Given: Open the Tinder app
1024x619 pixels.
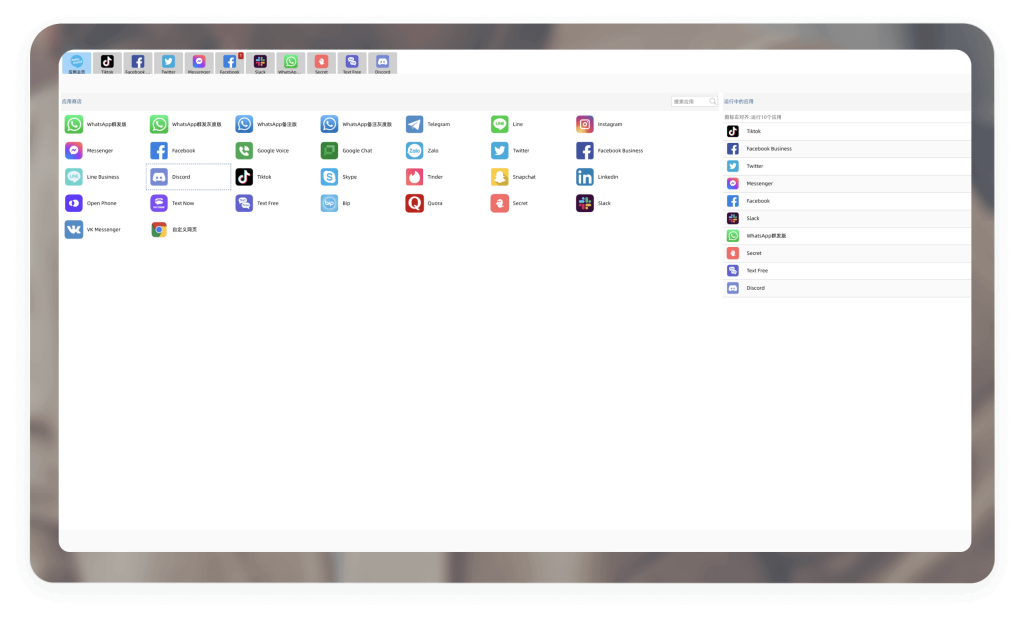Looking at the screenshot, I should (x=414, y=177).
